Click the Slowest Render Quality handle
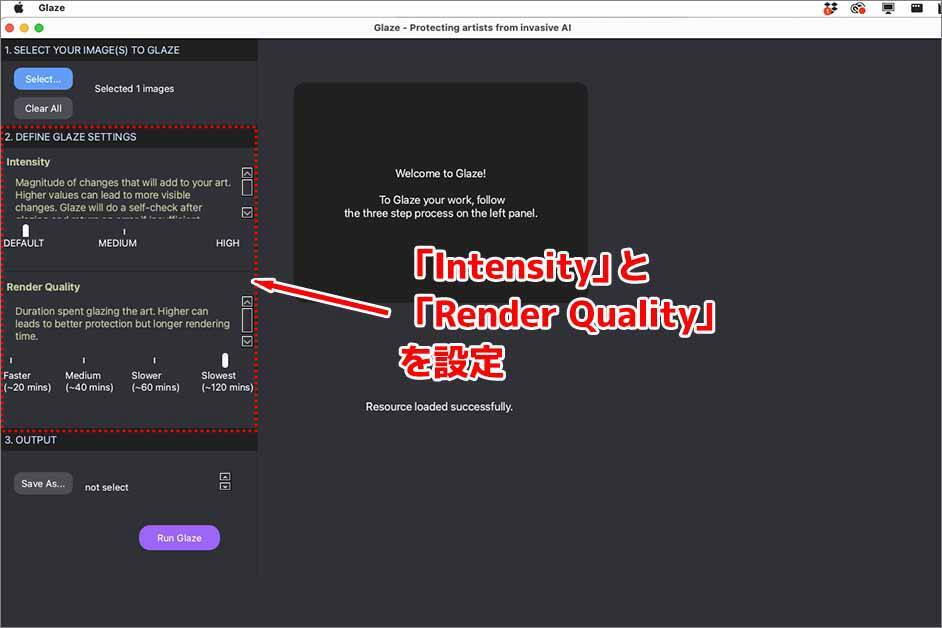Image resolution: width=942 pixels, height=628 pixels. [x=225, y=360]
